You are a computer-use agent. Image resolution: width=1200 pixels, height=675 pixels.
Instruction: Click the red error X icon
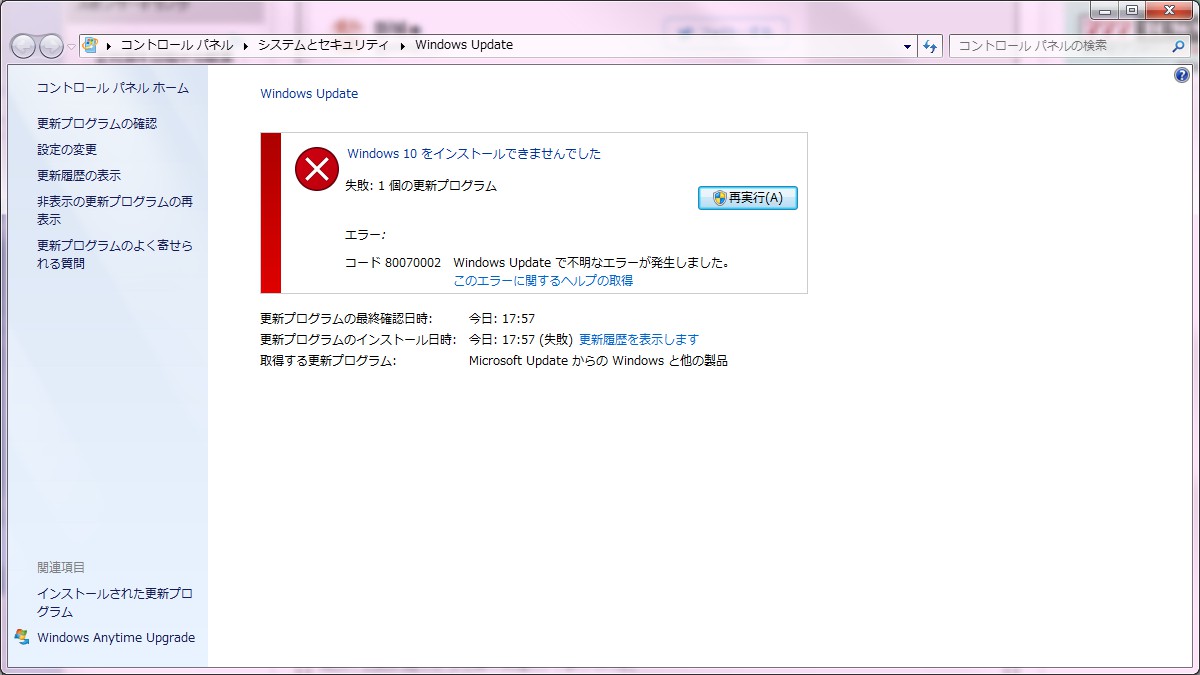point(317,168)
